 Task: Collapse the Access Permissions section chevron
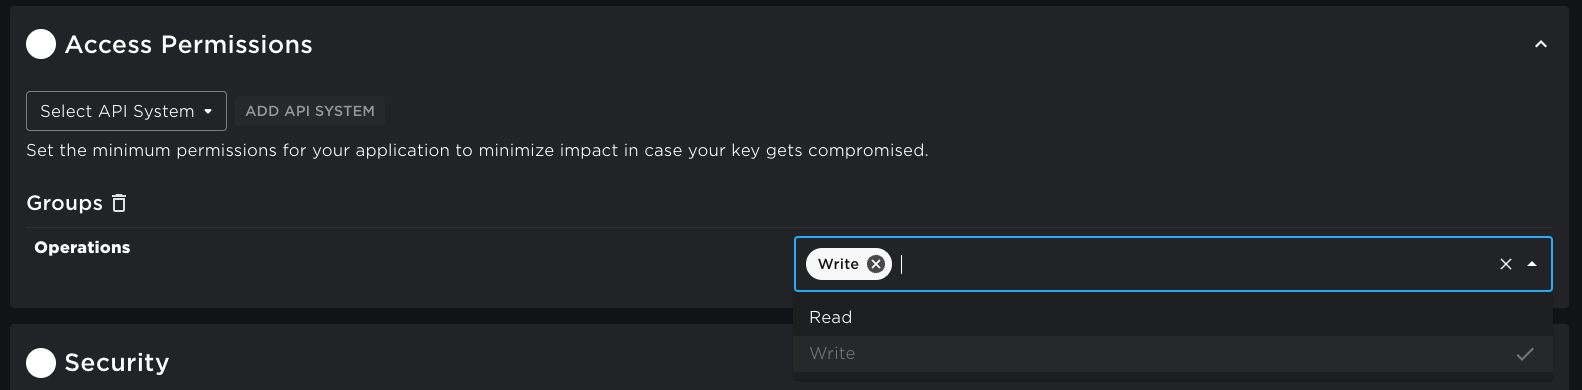[1541, 45]
